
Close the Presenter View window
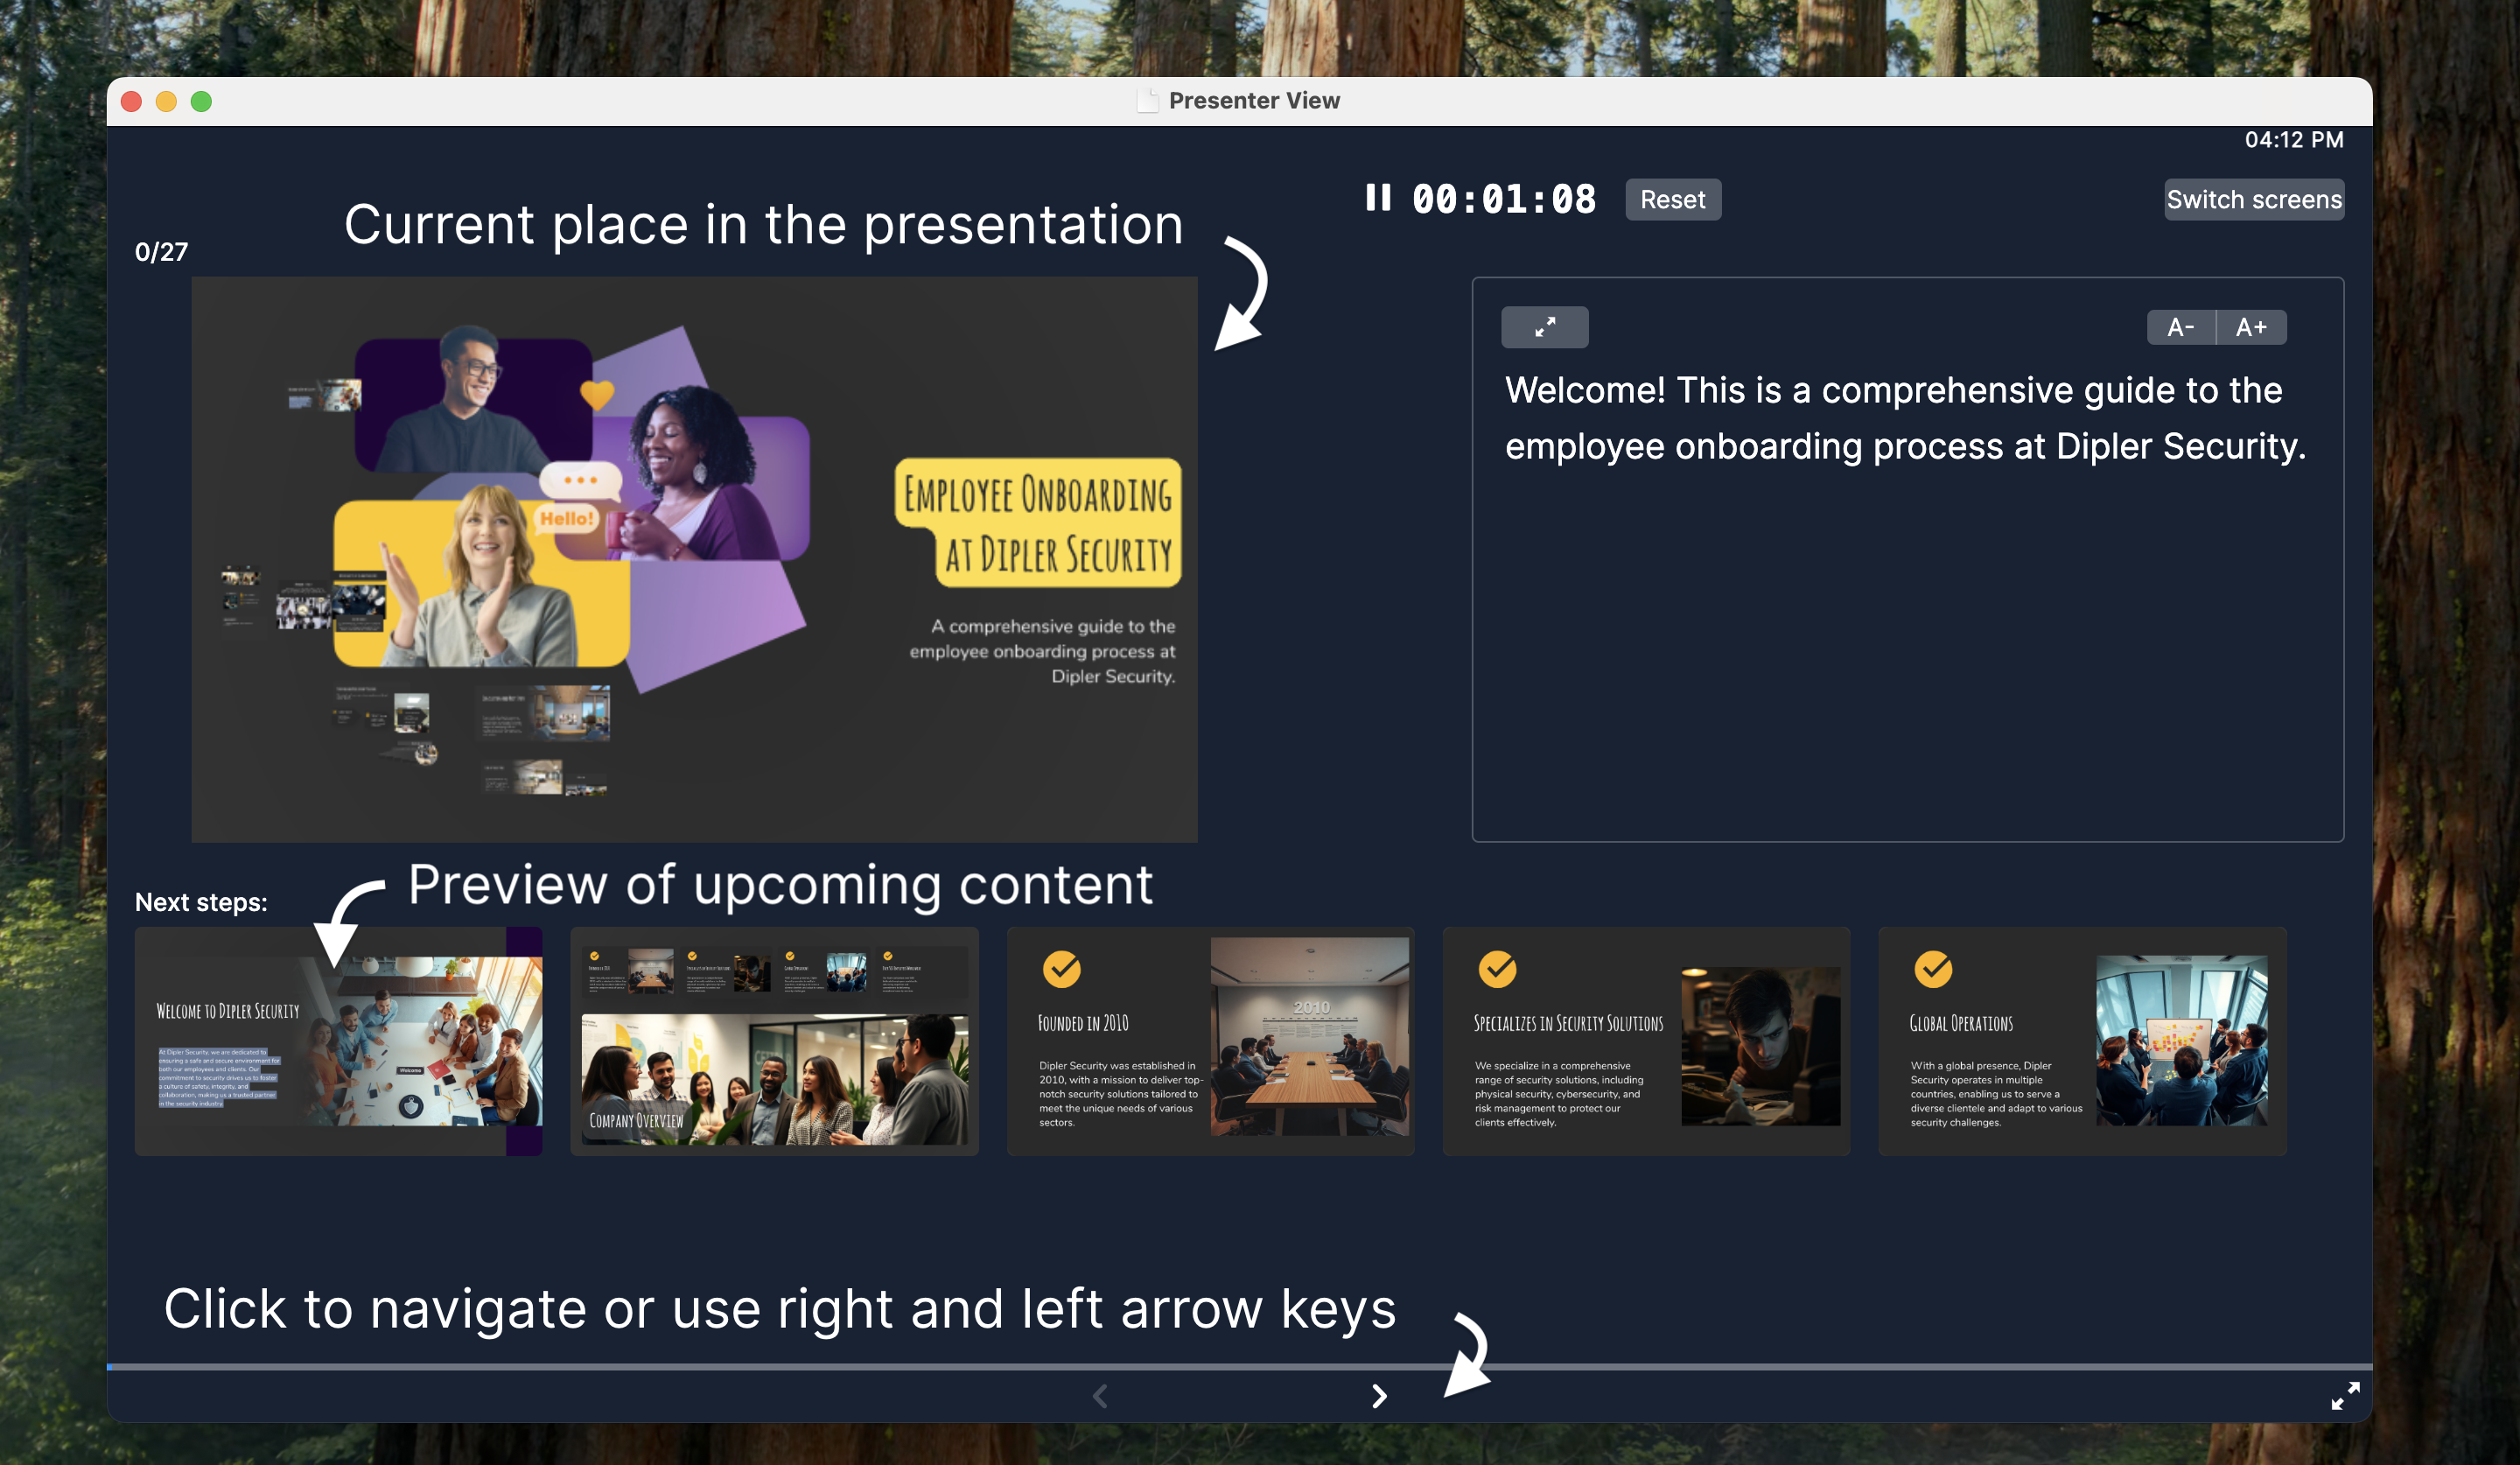click(131, 101)
